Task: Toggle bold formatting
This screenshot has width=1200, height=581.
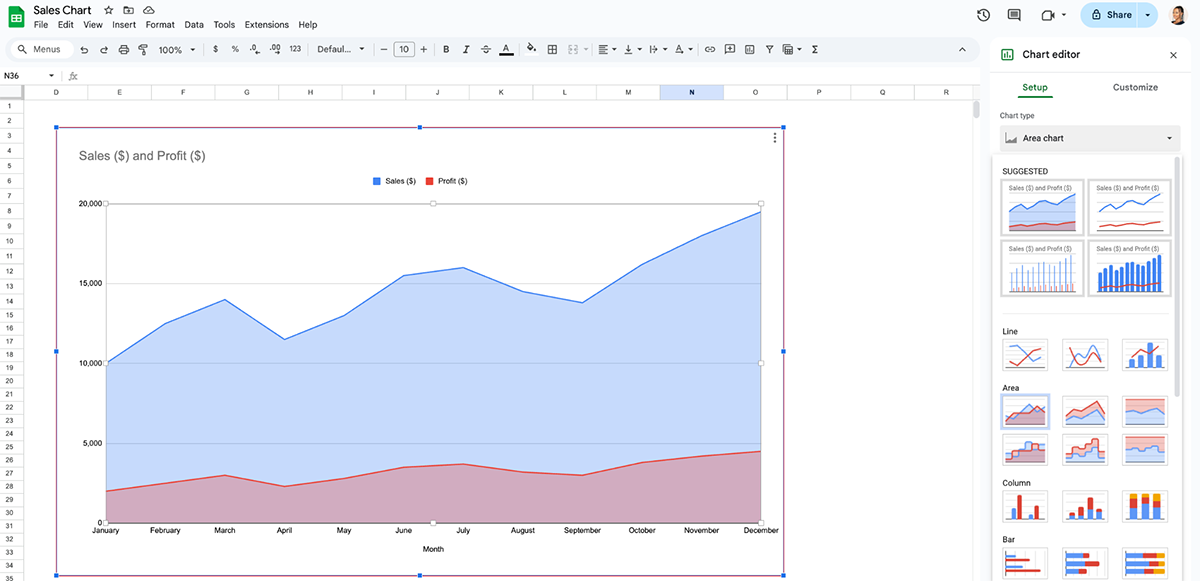Action: click(x=446, y=48)
